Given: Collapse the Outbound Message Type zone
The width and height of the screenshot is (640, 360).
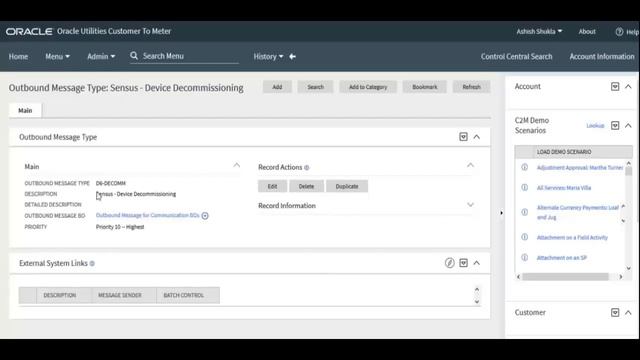Looking at the screenshot, I should [477, 137].
